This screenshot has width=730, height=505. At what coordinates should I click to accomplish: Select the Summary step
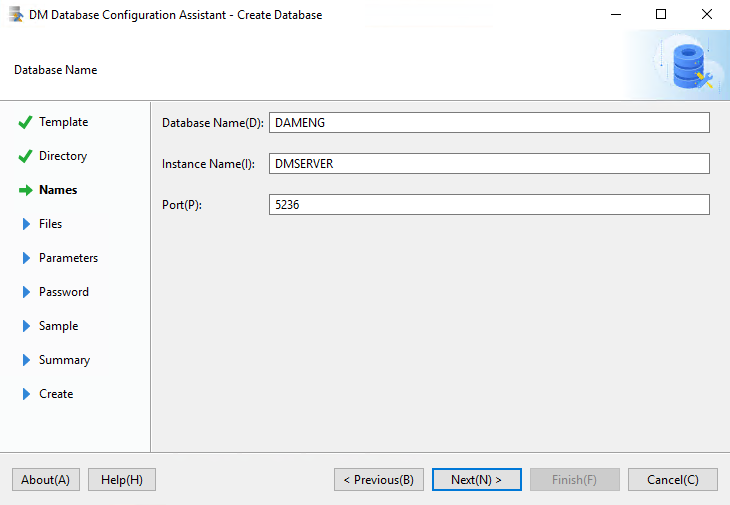point(64,360)
